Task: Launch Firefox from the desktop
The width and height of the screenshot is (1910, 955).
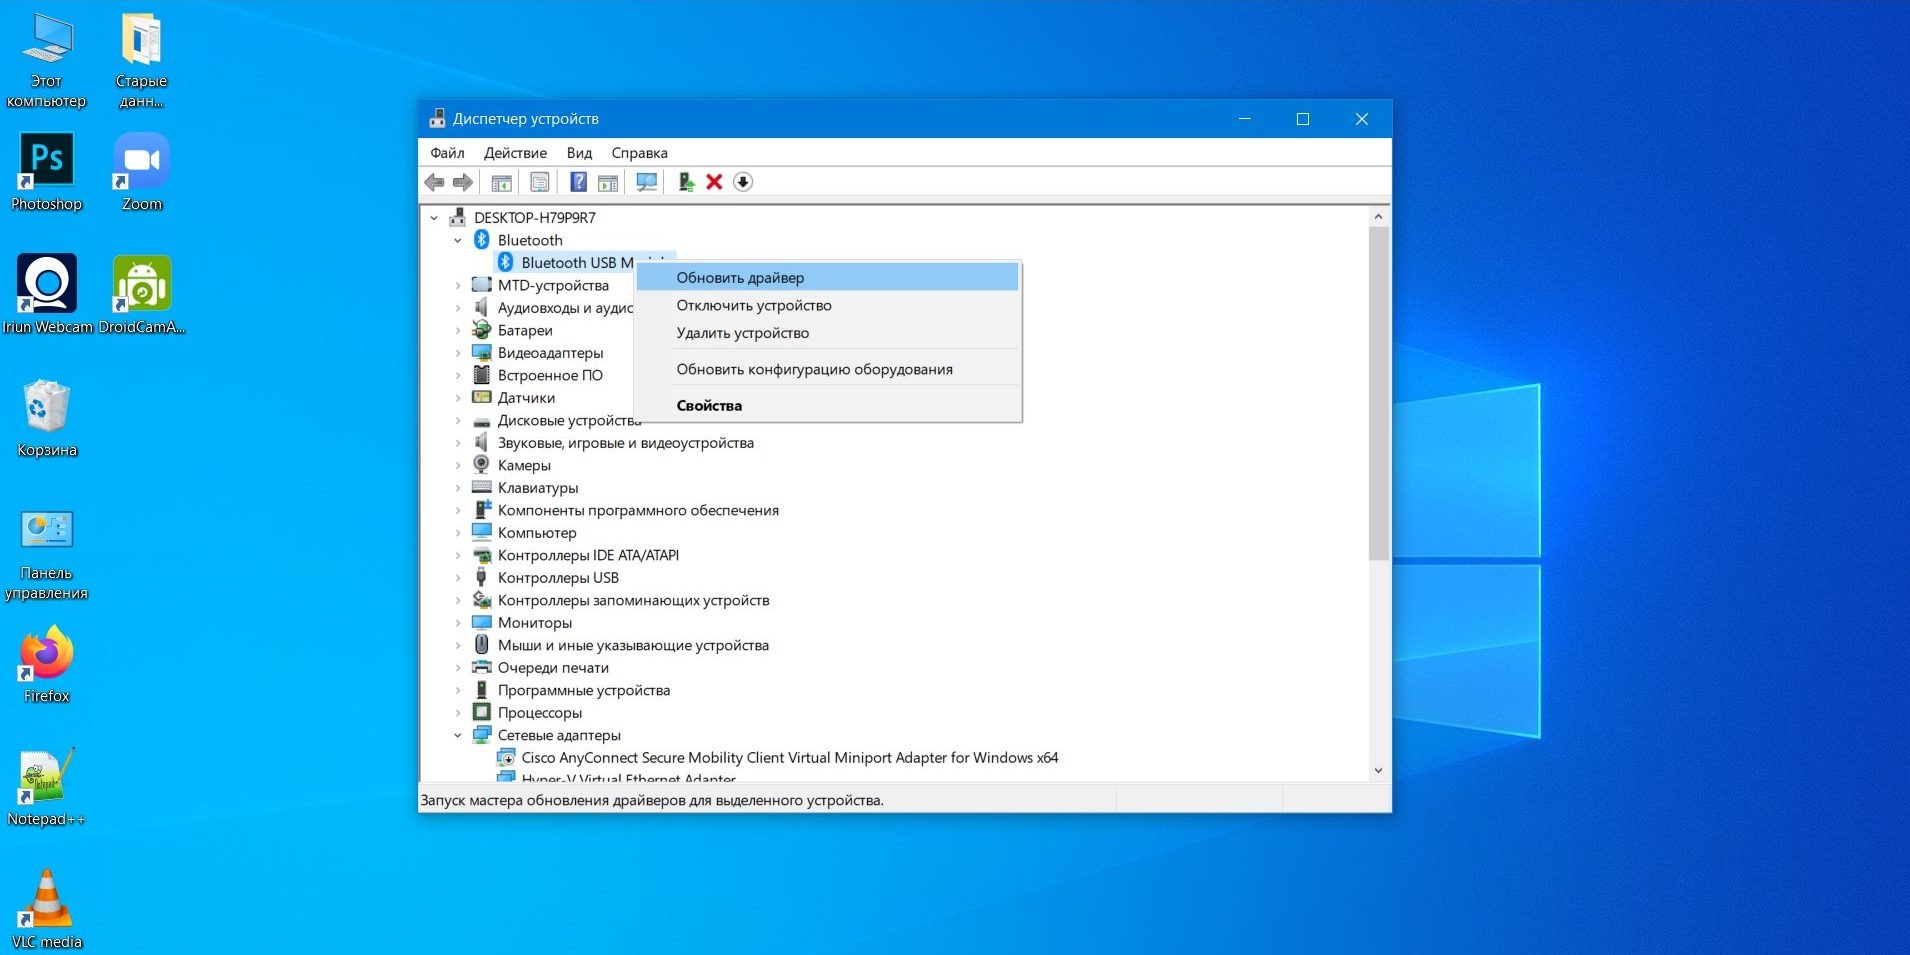Action: coord(46,665)
